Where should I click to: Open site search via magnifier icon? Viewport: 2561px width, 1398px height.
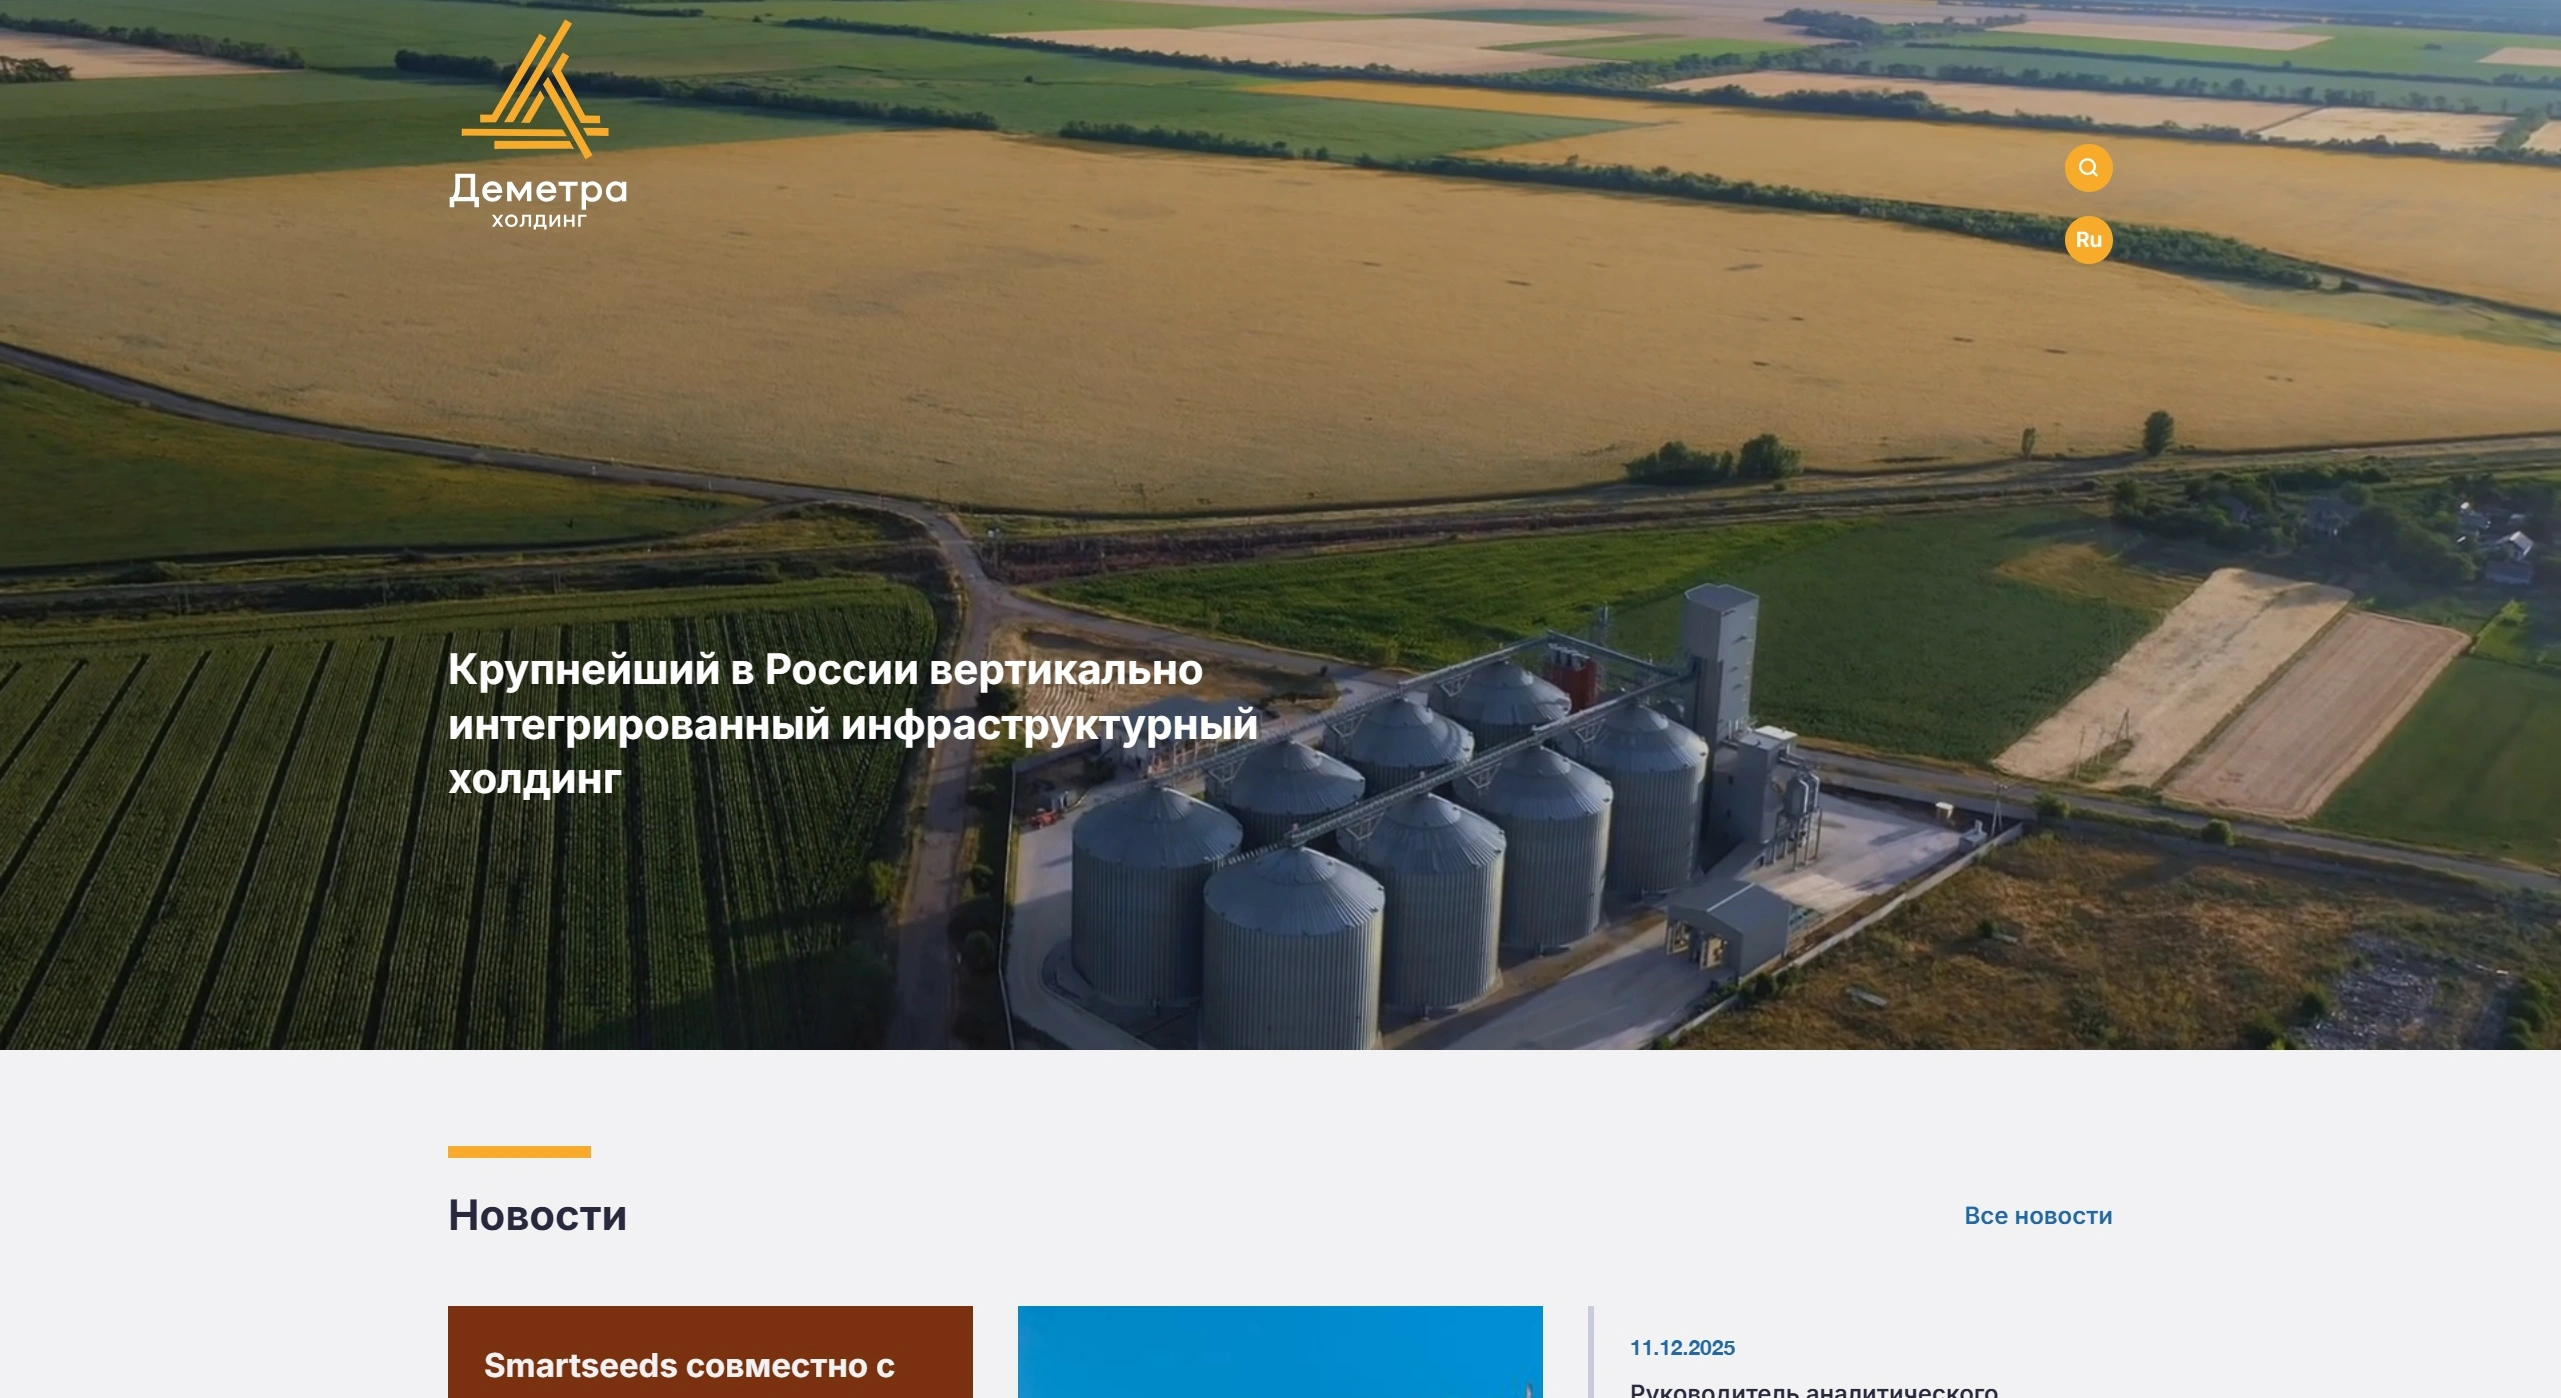coord(2088,168)
